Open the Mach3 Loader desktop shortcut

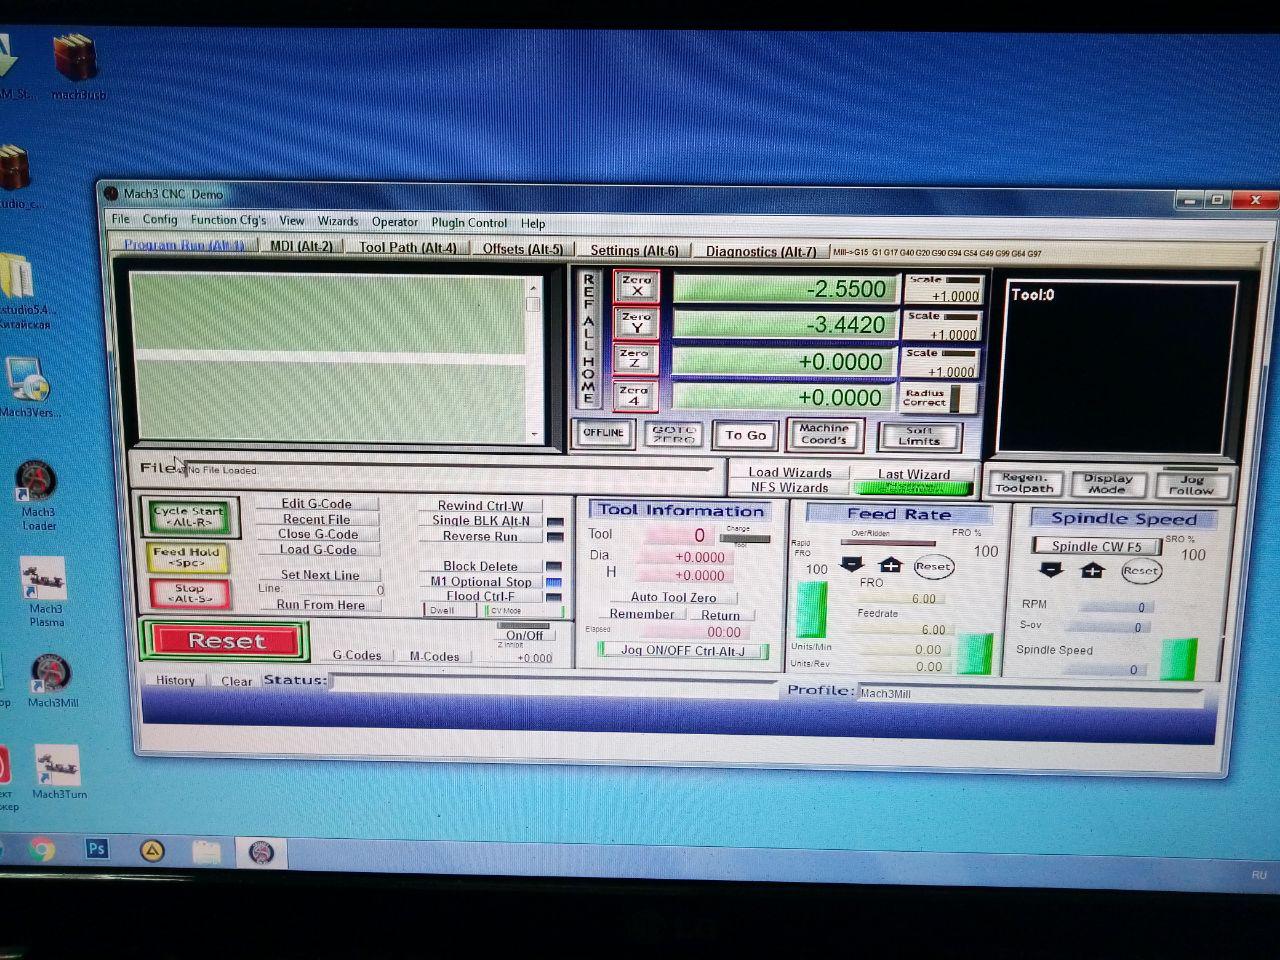(x=38, y=494)
